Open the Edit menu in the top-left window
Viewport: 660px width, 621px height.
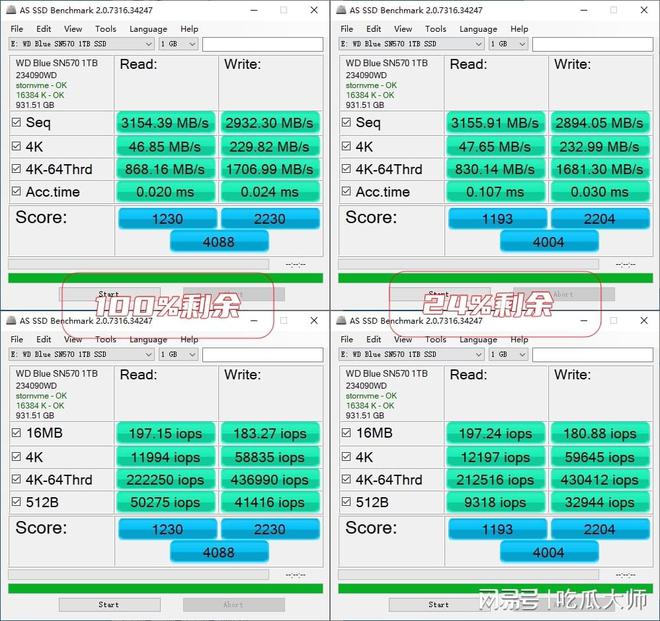click(44, 29)
